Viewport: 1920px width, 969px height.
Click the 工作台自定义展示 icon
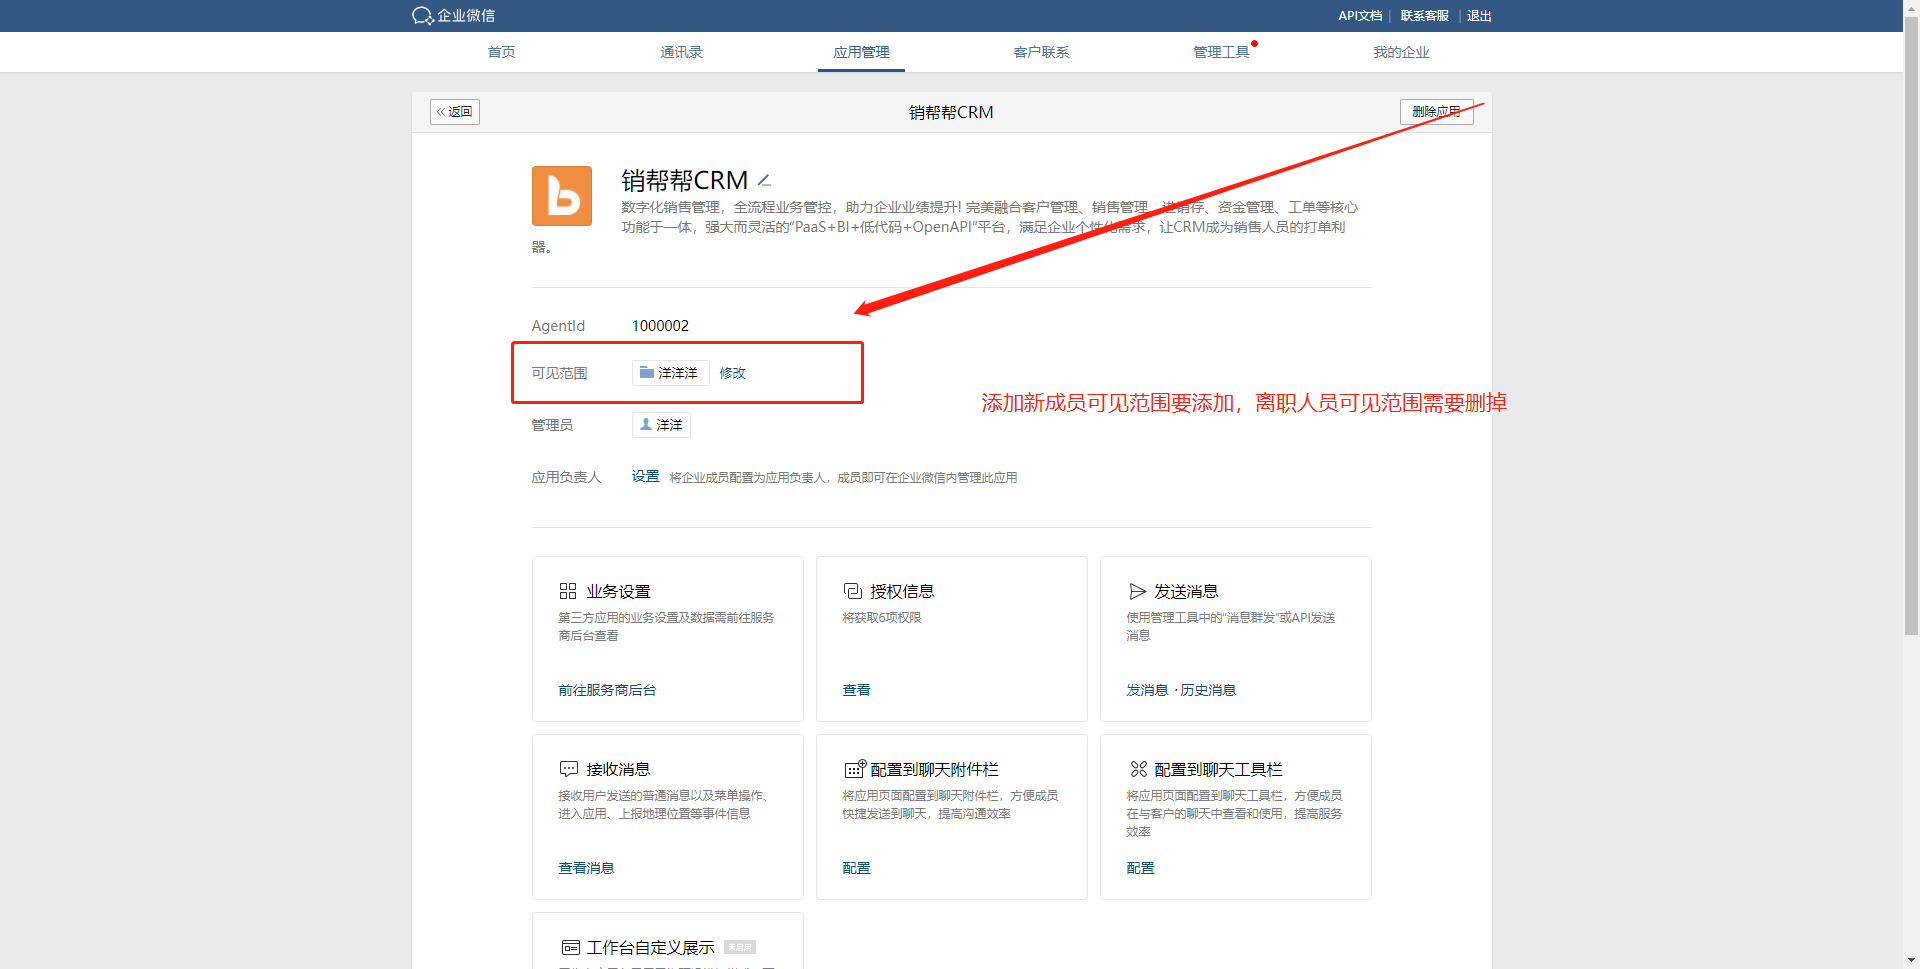[570, 947]
